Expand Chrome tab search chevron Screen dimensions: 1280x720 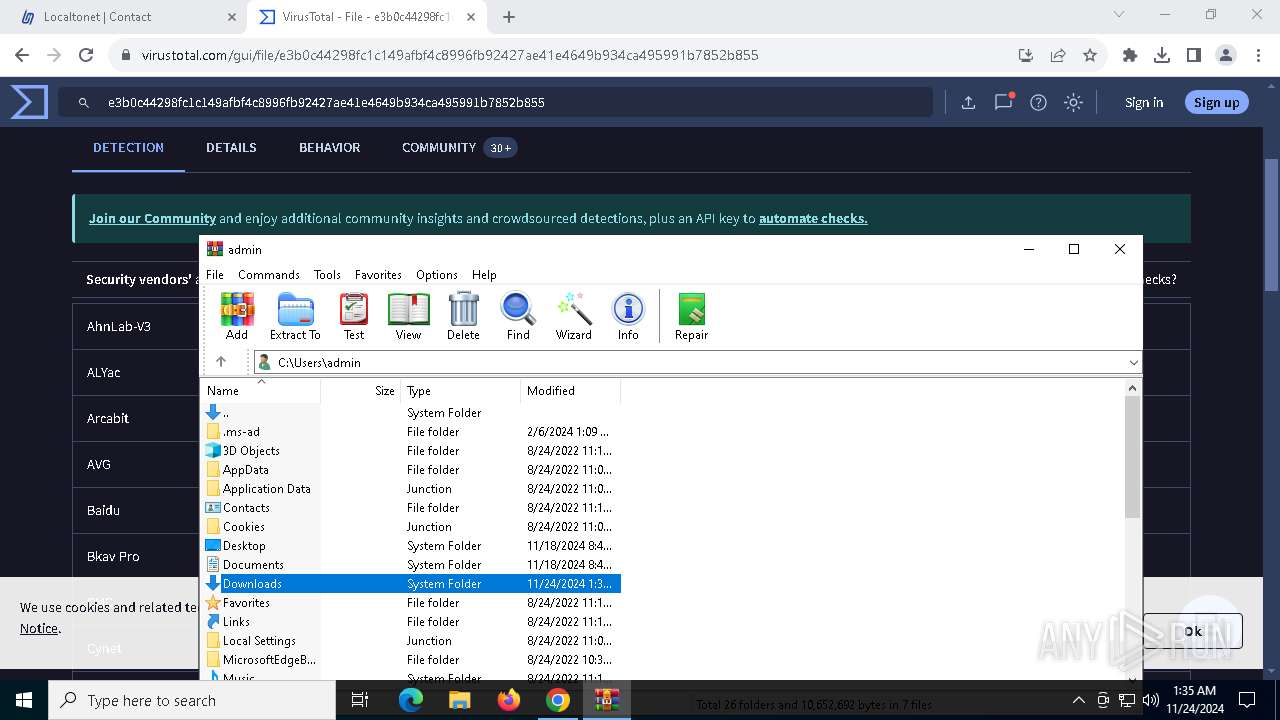point(1121,15)
